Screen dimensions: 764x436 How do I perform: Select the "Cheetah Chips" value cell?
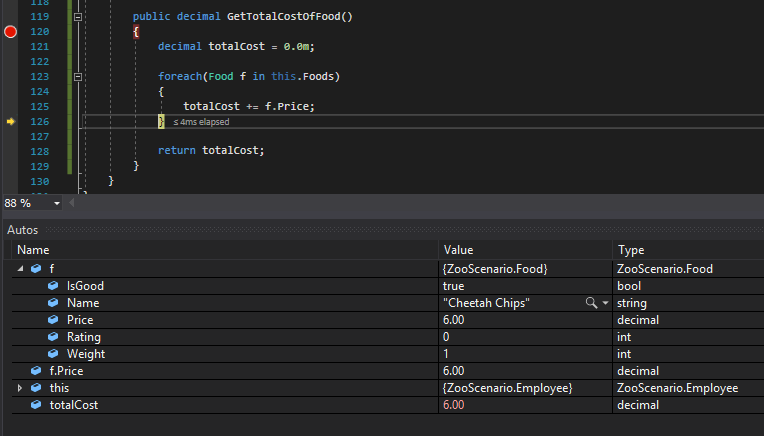pos(487,303)
